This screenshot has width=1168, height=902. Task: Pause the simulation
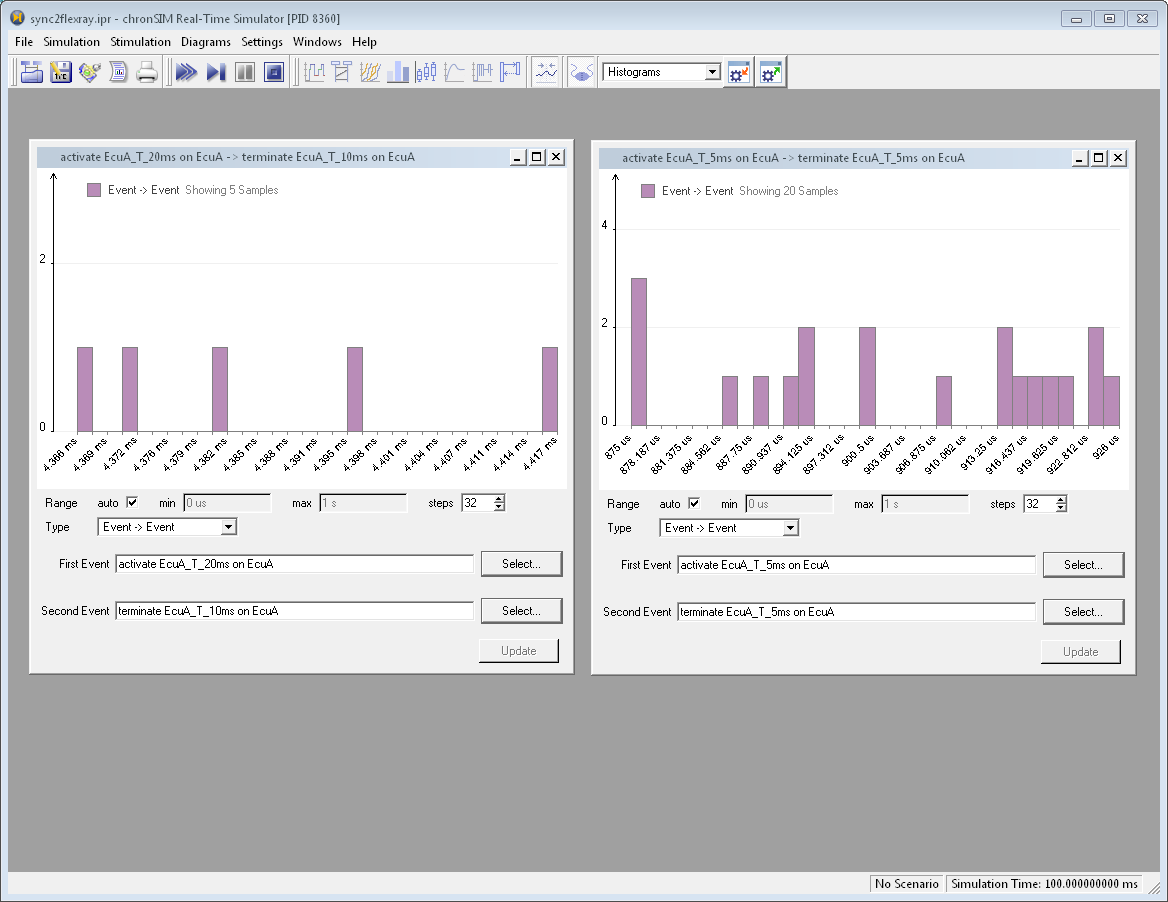pos(245,72)
